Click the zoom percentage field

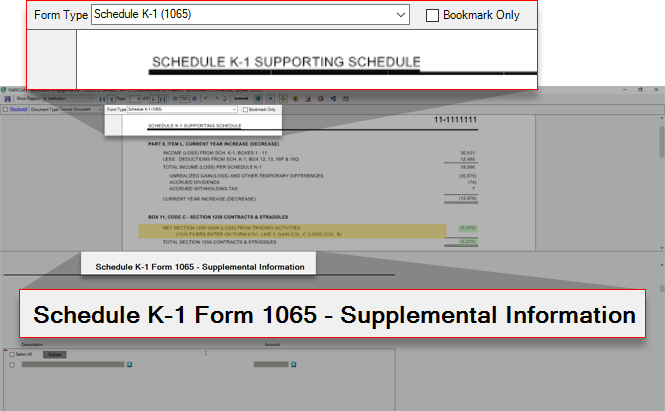click(185, 99)
